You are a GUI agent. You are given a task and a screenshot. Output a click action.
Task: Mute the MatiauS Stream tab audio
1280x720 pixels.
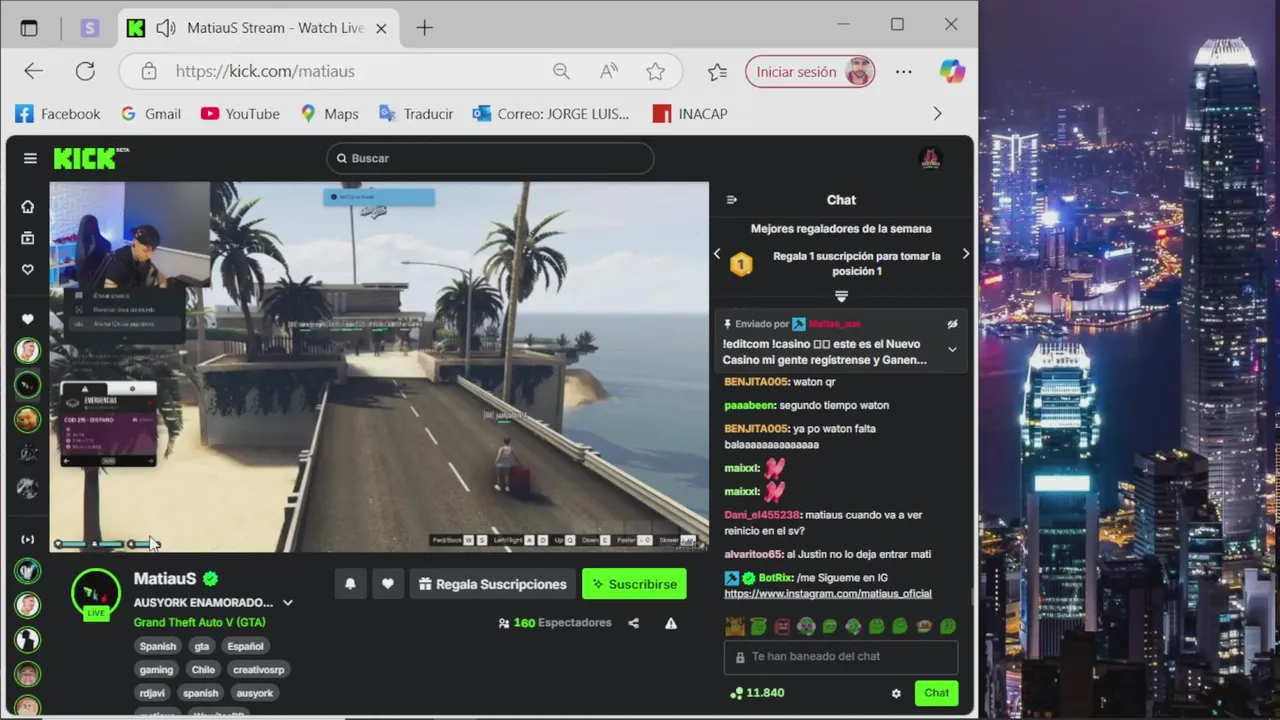(x=166, y=28)
